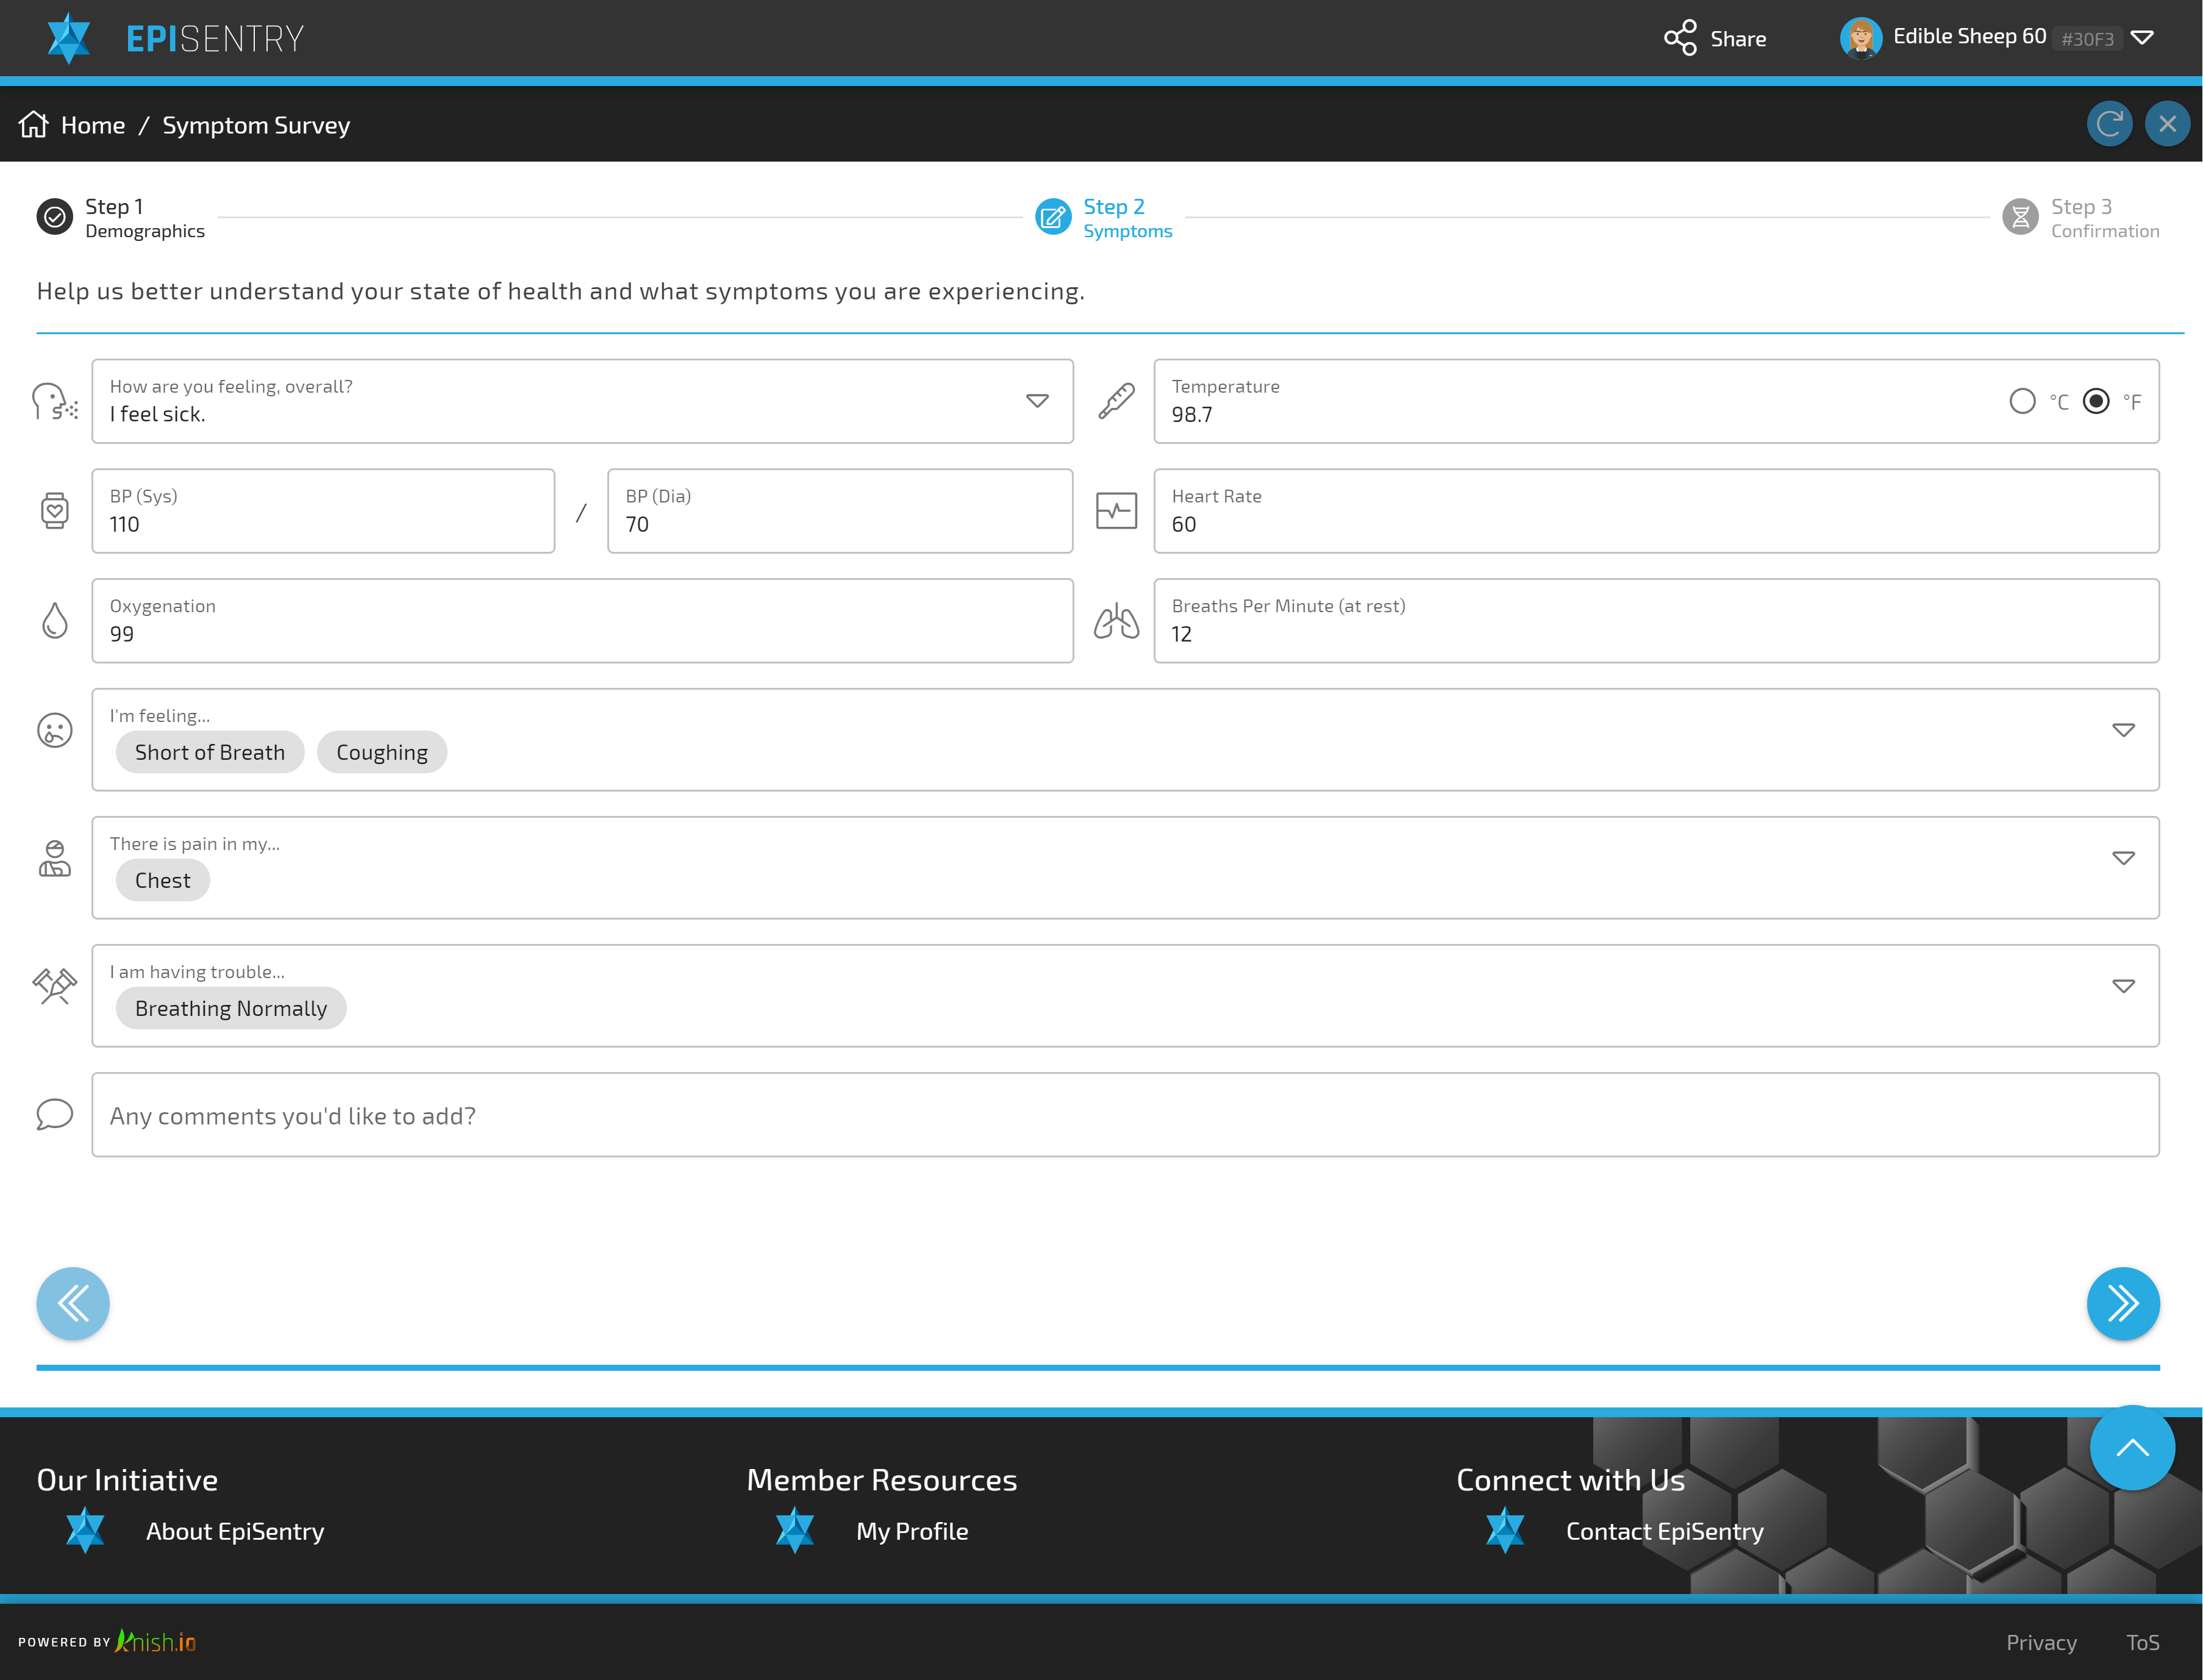Image resolution: width=2203 pixels, height=1680 pixels.
Task: Open the Privacy link in footer
Action: [2041, 1642]
